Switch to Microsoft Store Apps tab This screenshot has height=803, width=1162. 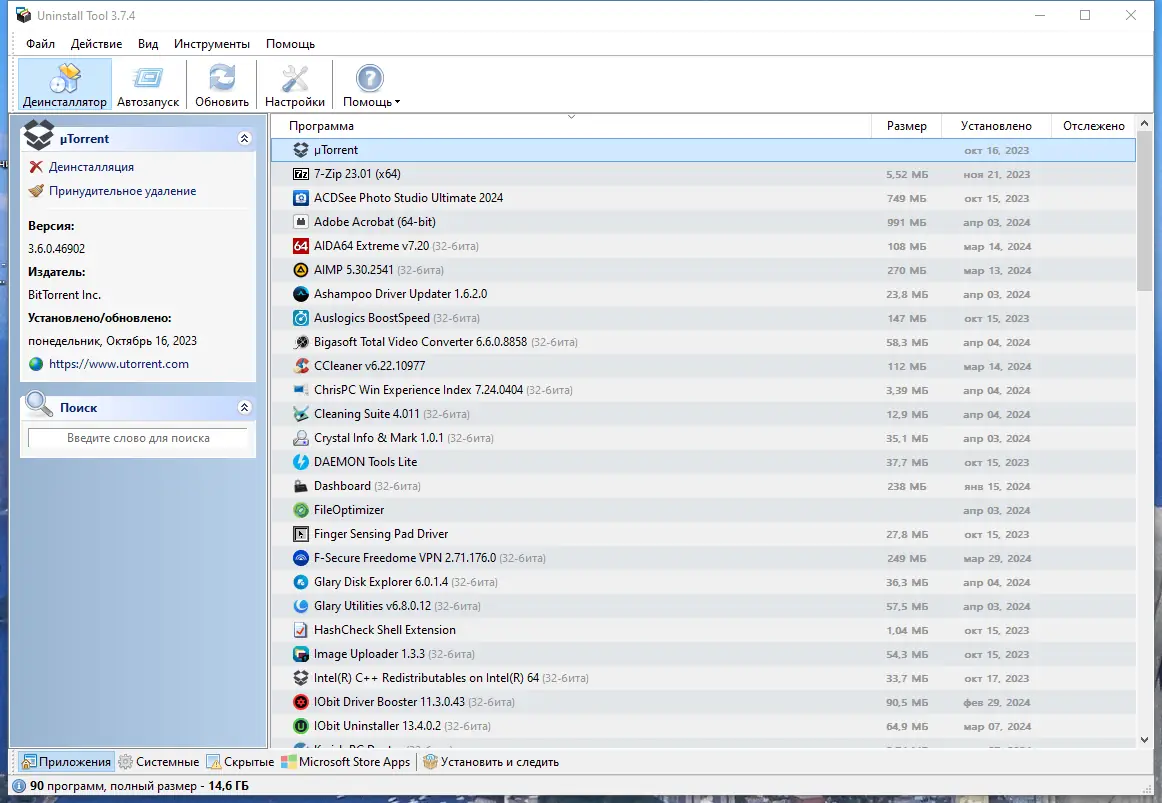pos(346,762)
